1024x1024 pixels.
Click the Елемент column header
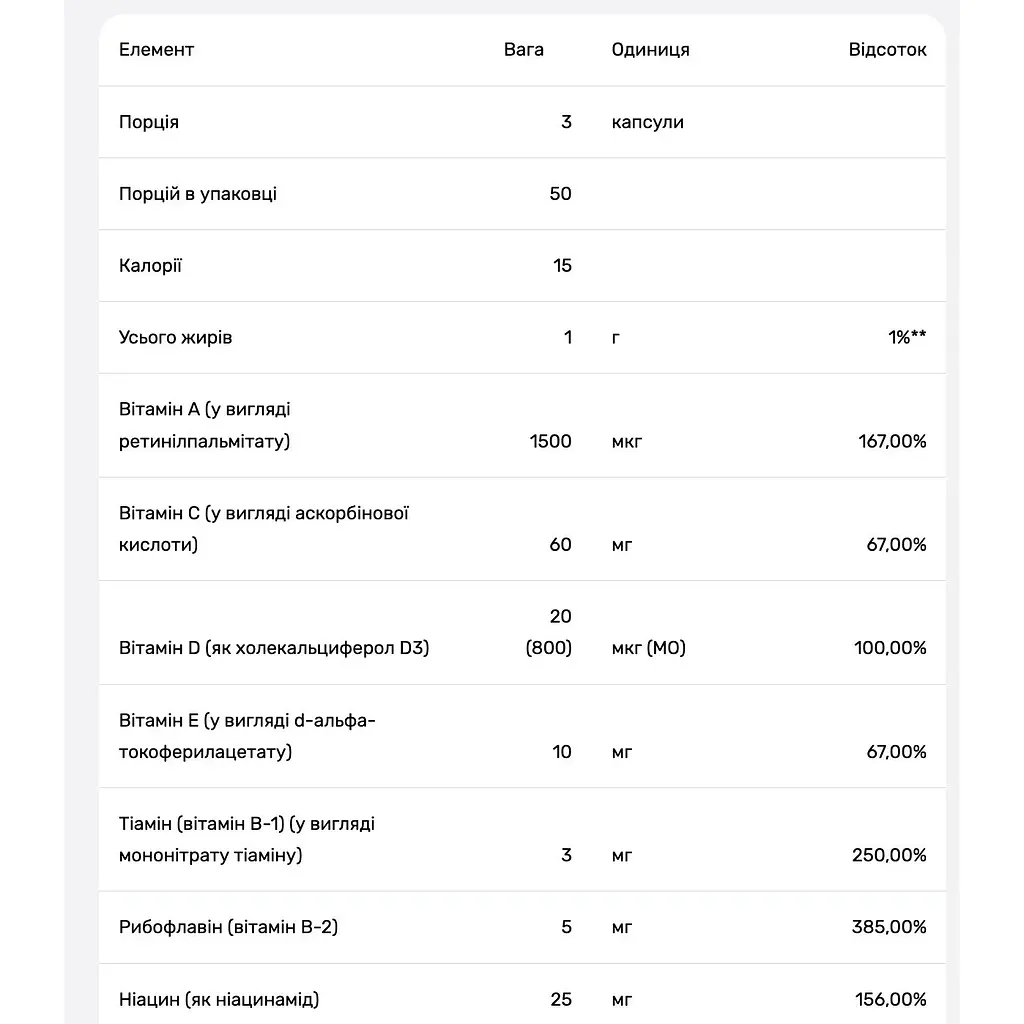tap(156, 50)
